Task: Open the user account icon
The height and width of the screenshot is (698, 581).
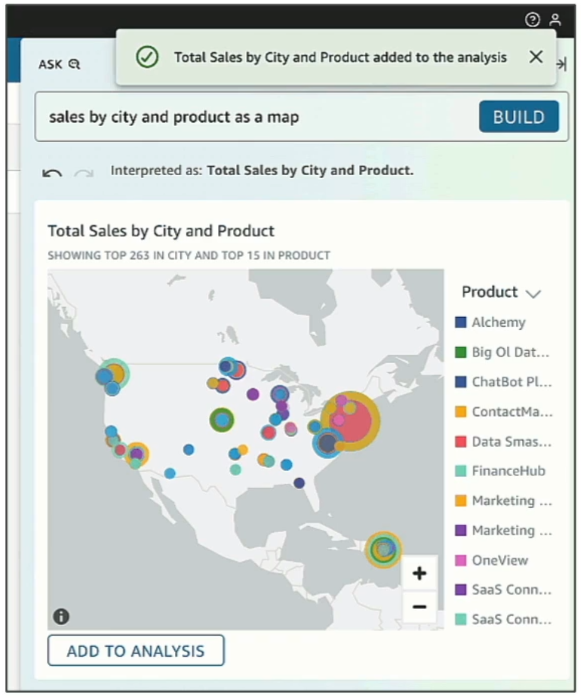Action: point(555,20)
